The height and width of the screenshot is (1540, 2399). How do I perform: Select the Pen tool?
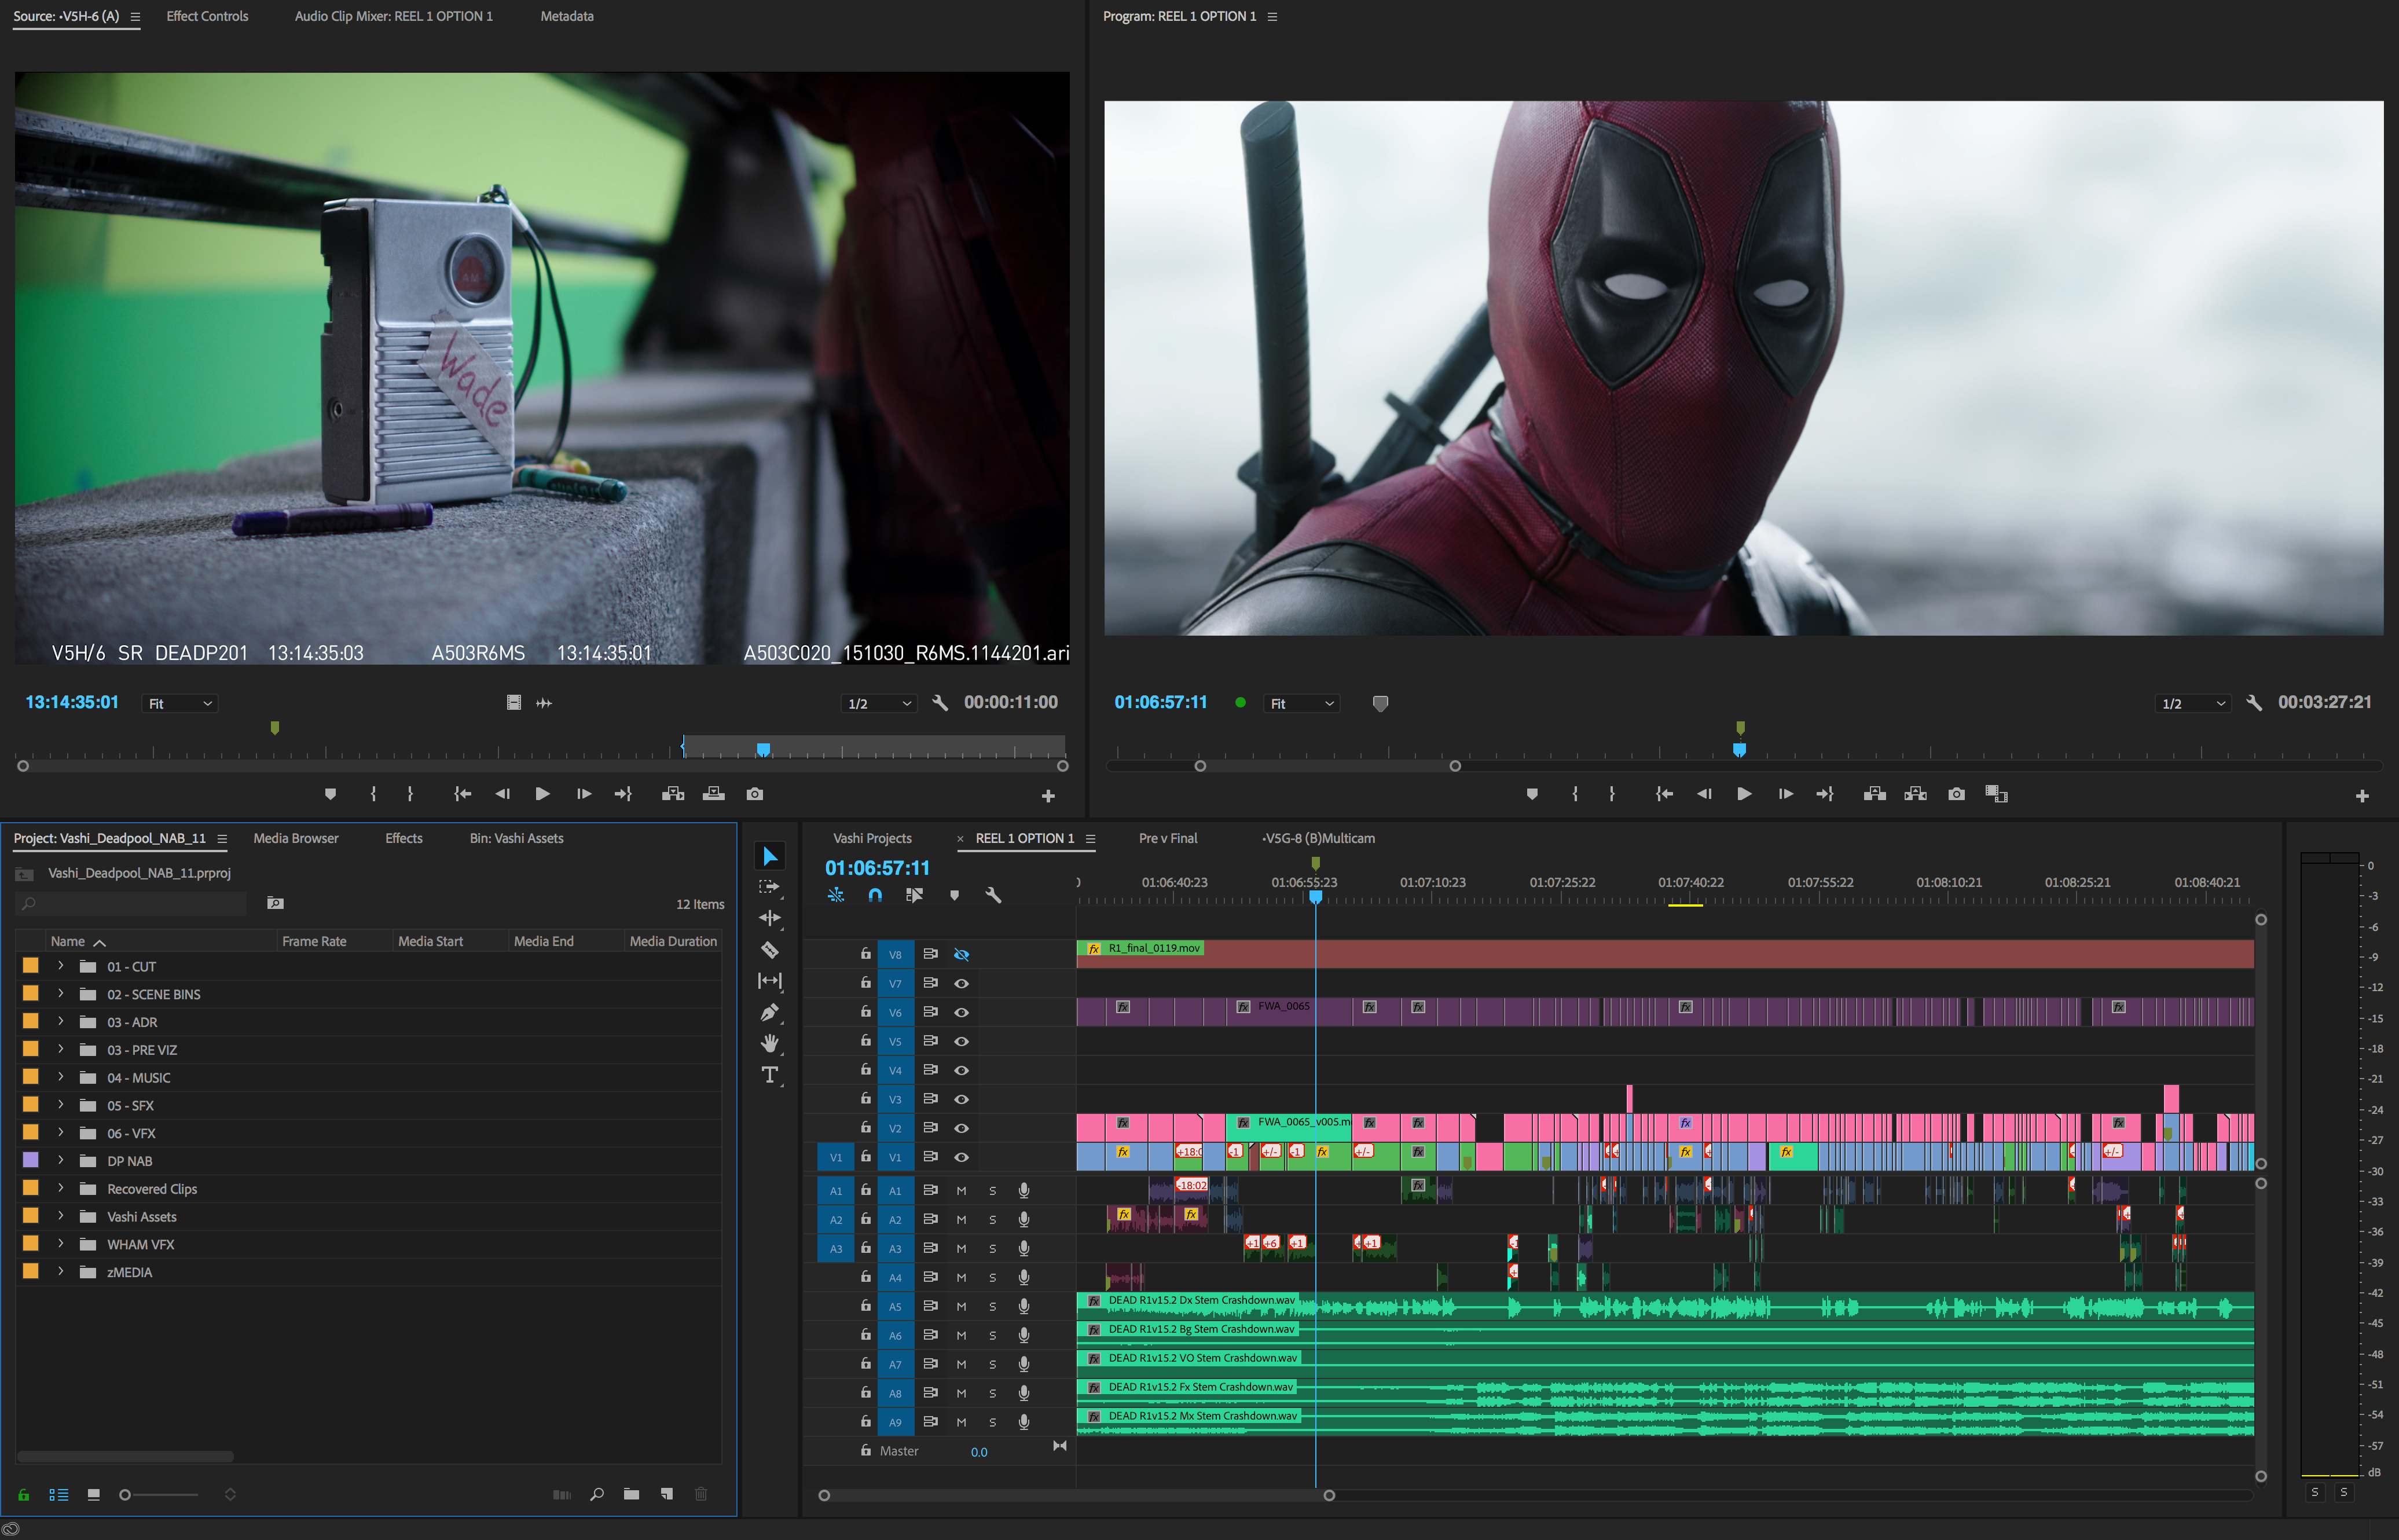coord(769,1012)
